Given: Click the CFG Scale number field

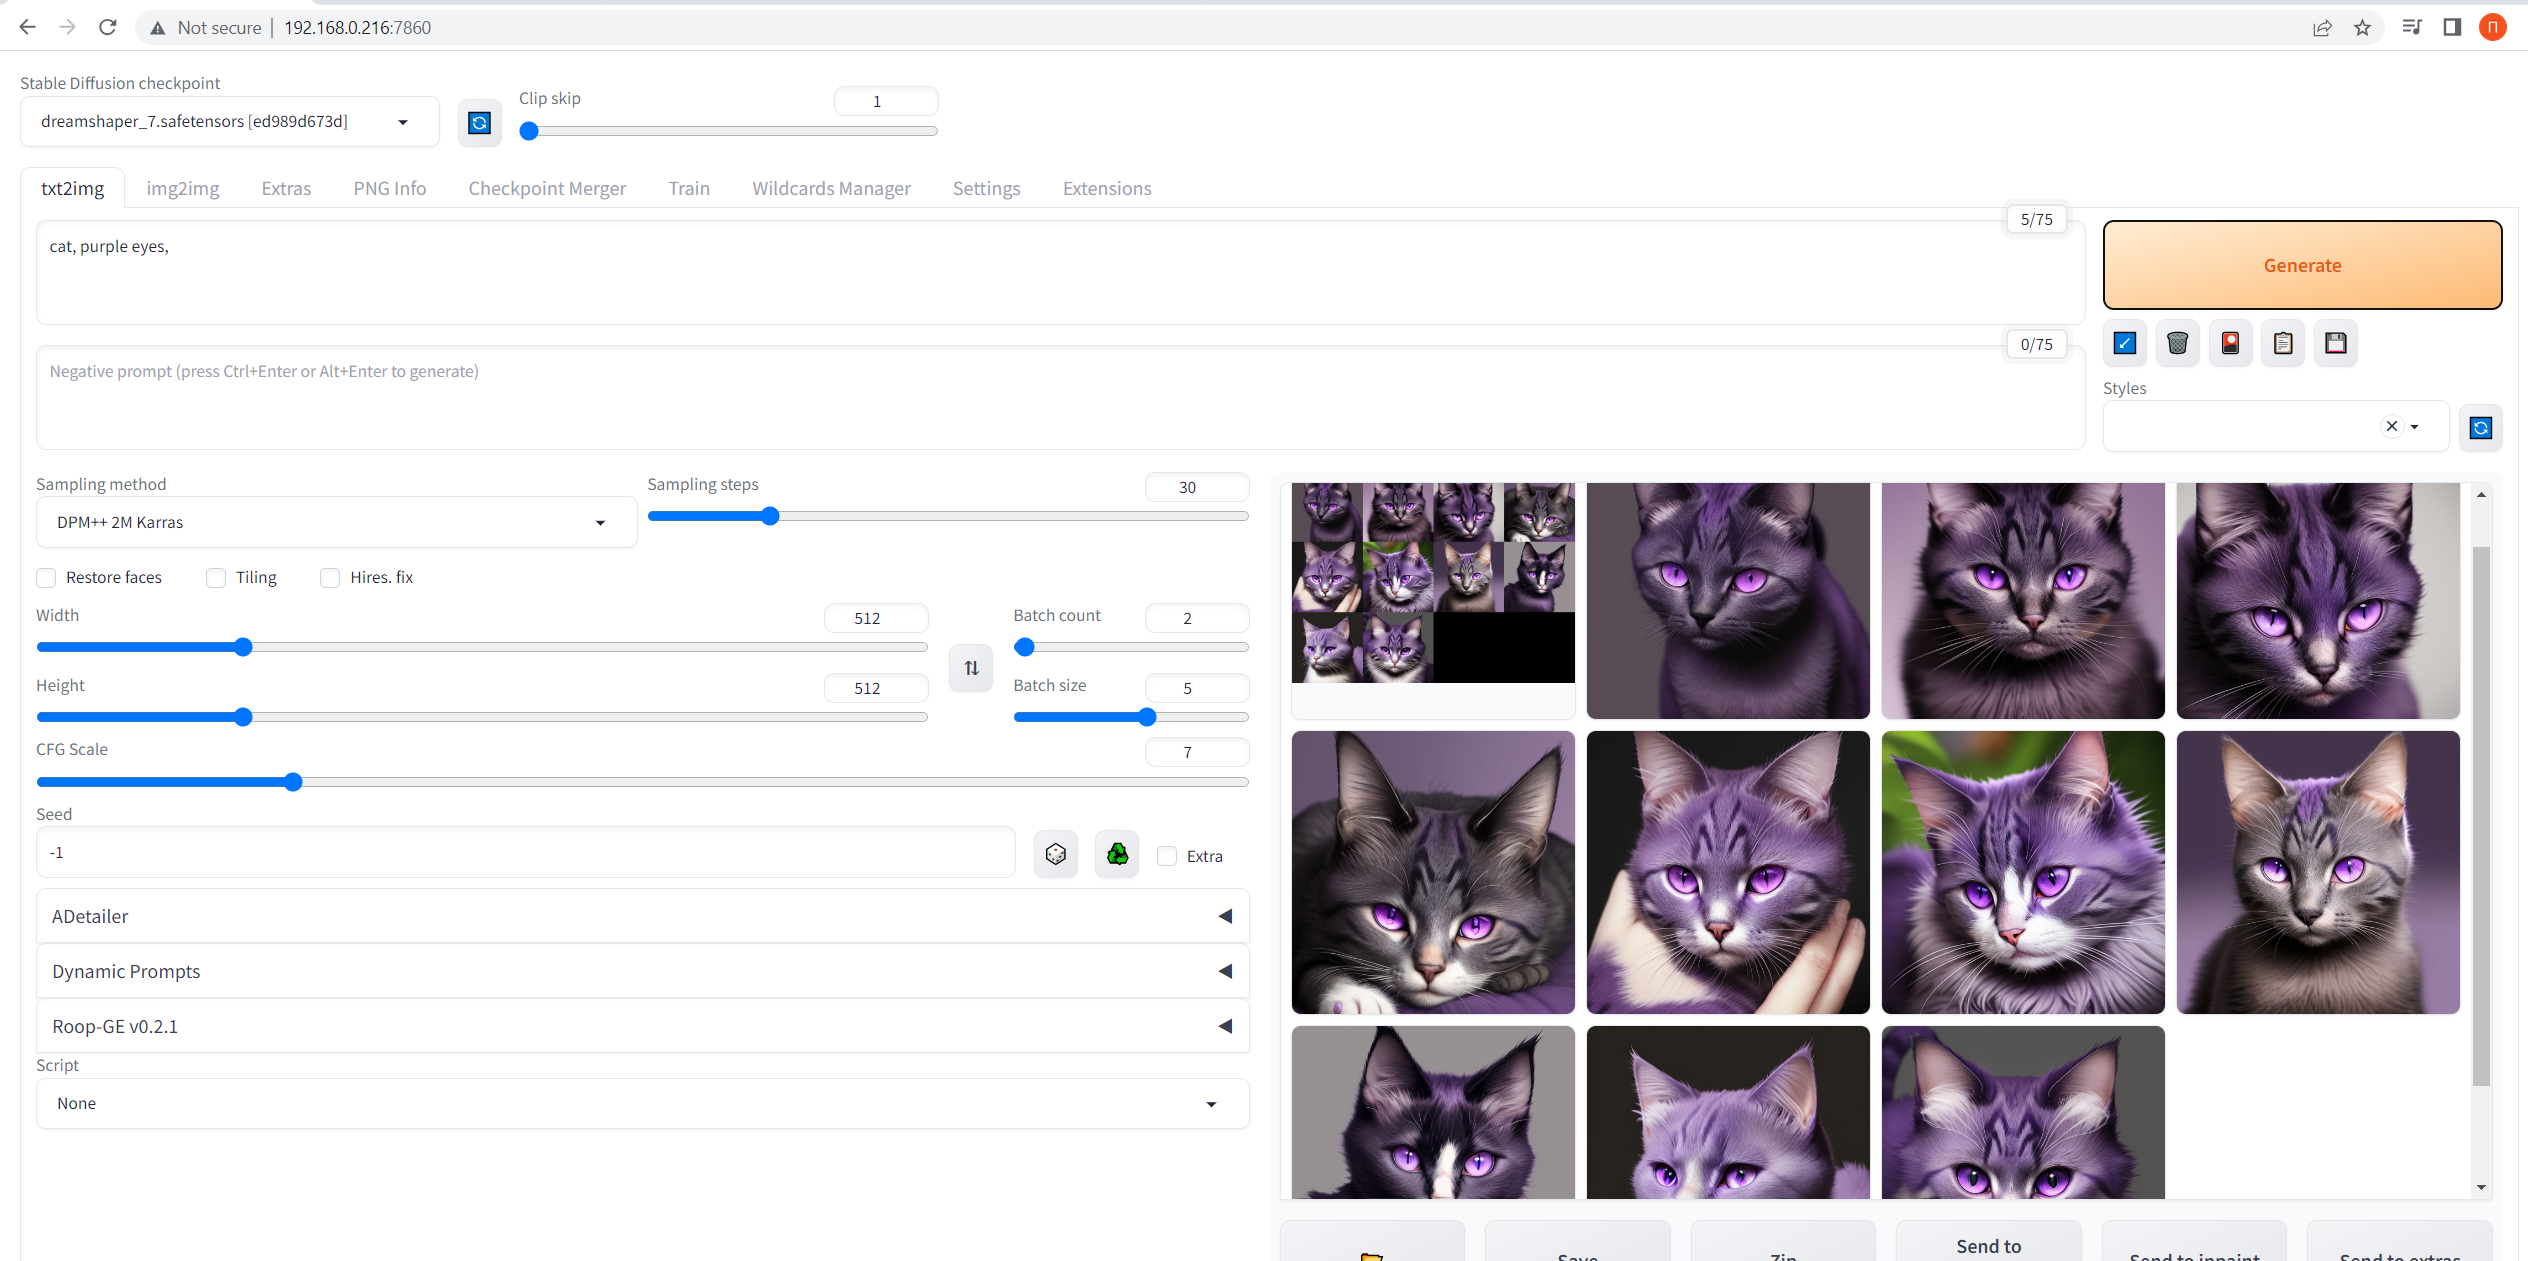Looking at the screenshot, I should [x=1197, y=752].
